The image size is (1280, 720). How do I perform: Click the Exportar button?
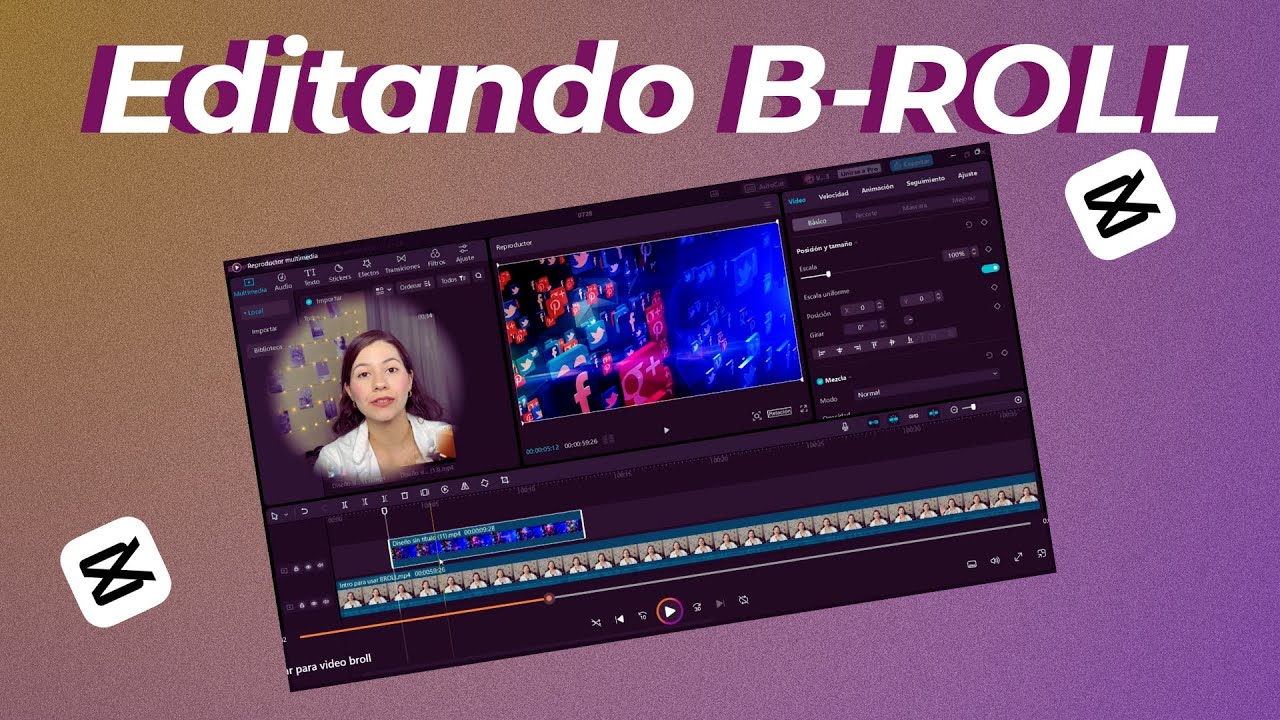(x=910, y=162)
